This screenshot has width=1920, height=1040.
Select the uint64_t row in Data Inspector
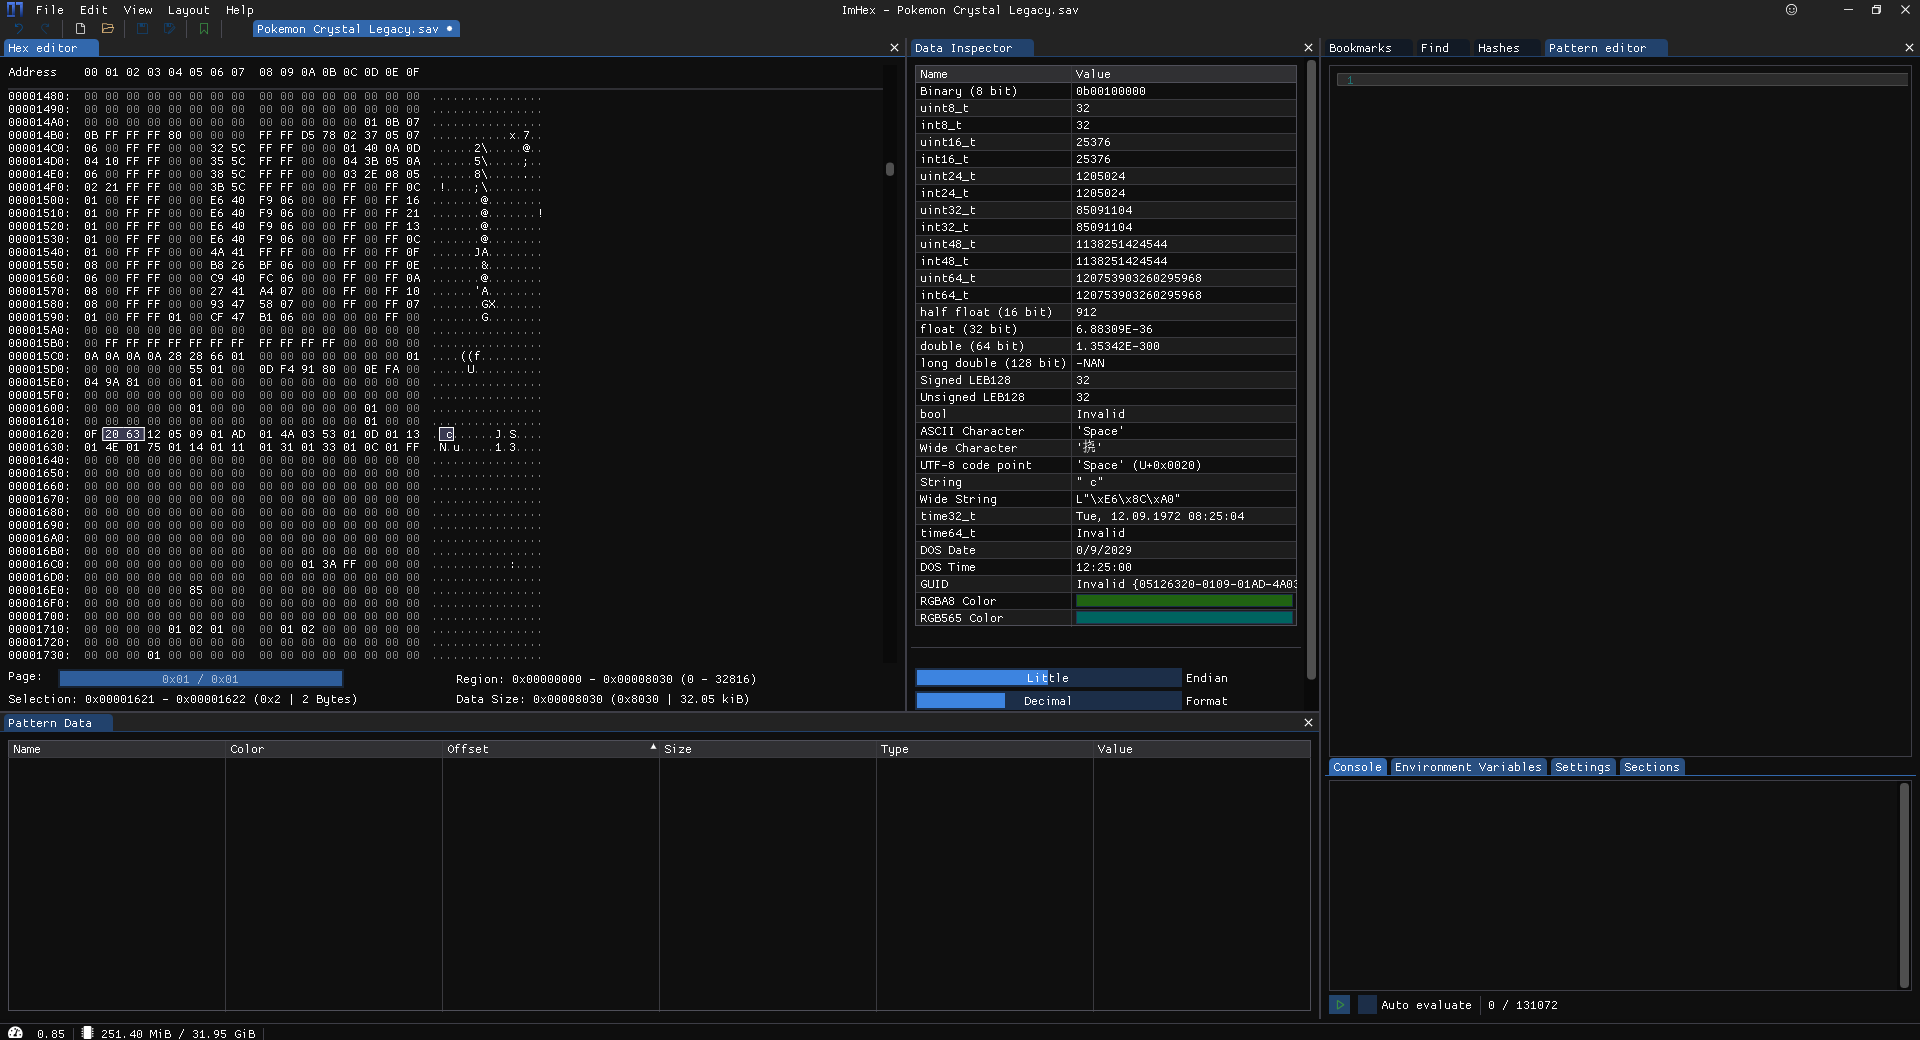click(x=1106, y=278)
